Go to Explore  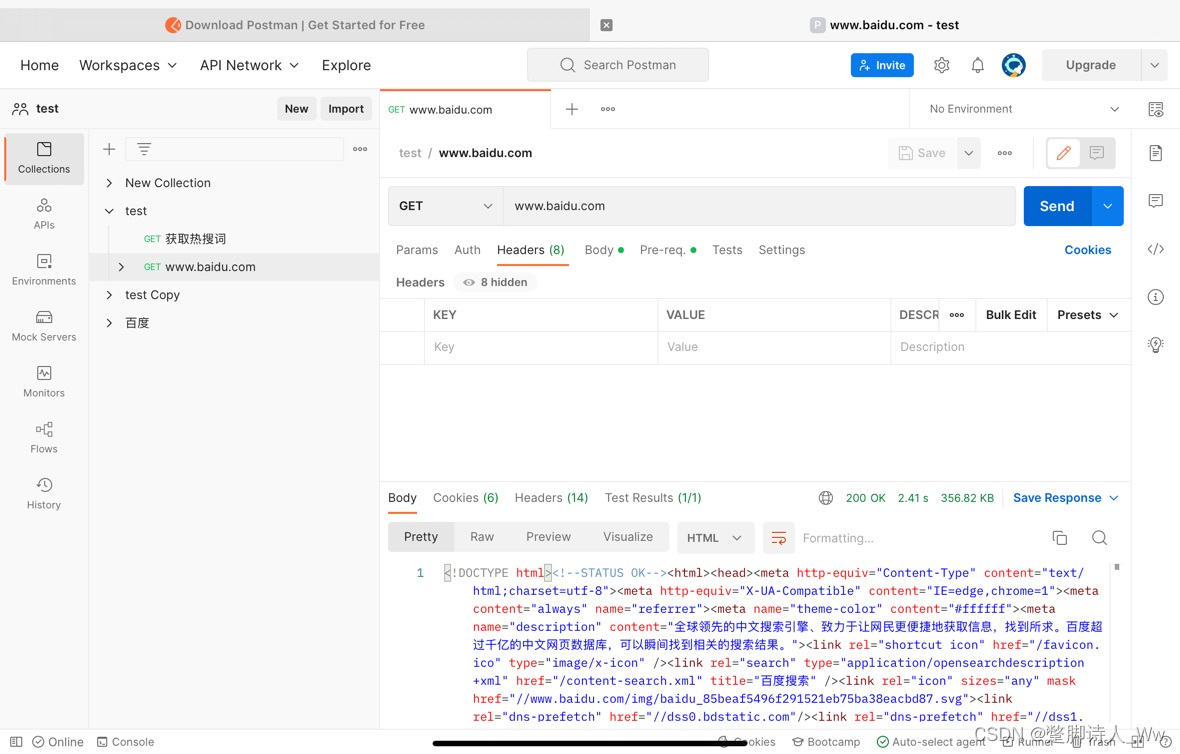(x=346, y=65)
